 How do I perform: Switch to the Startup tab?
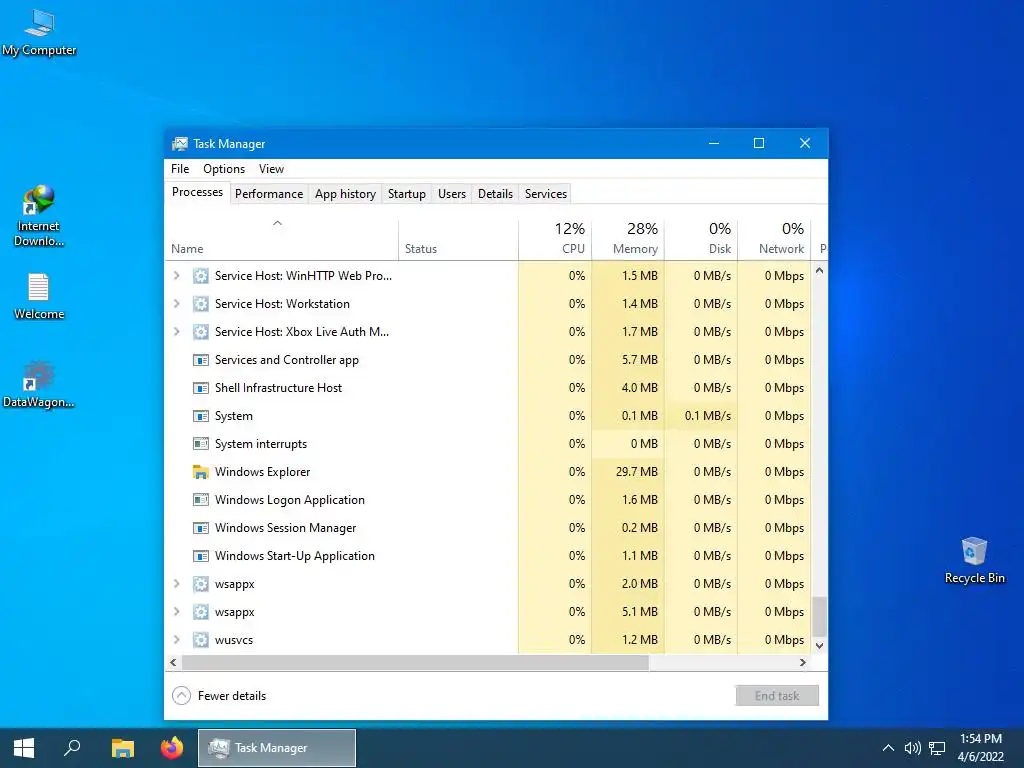tap(406, 194)
